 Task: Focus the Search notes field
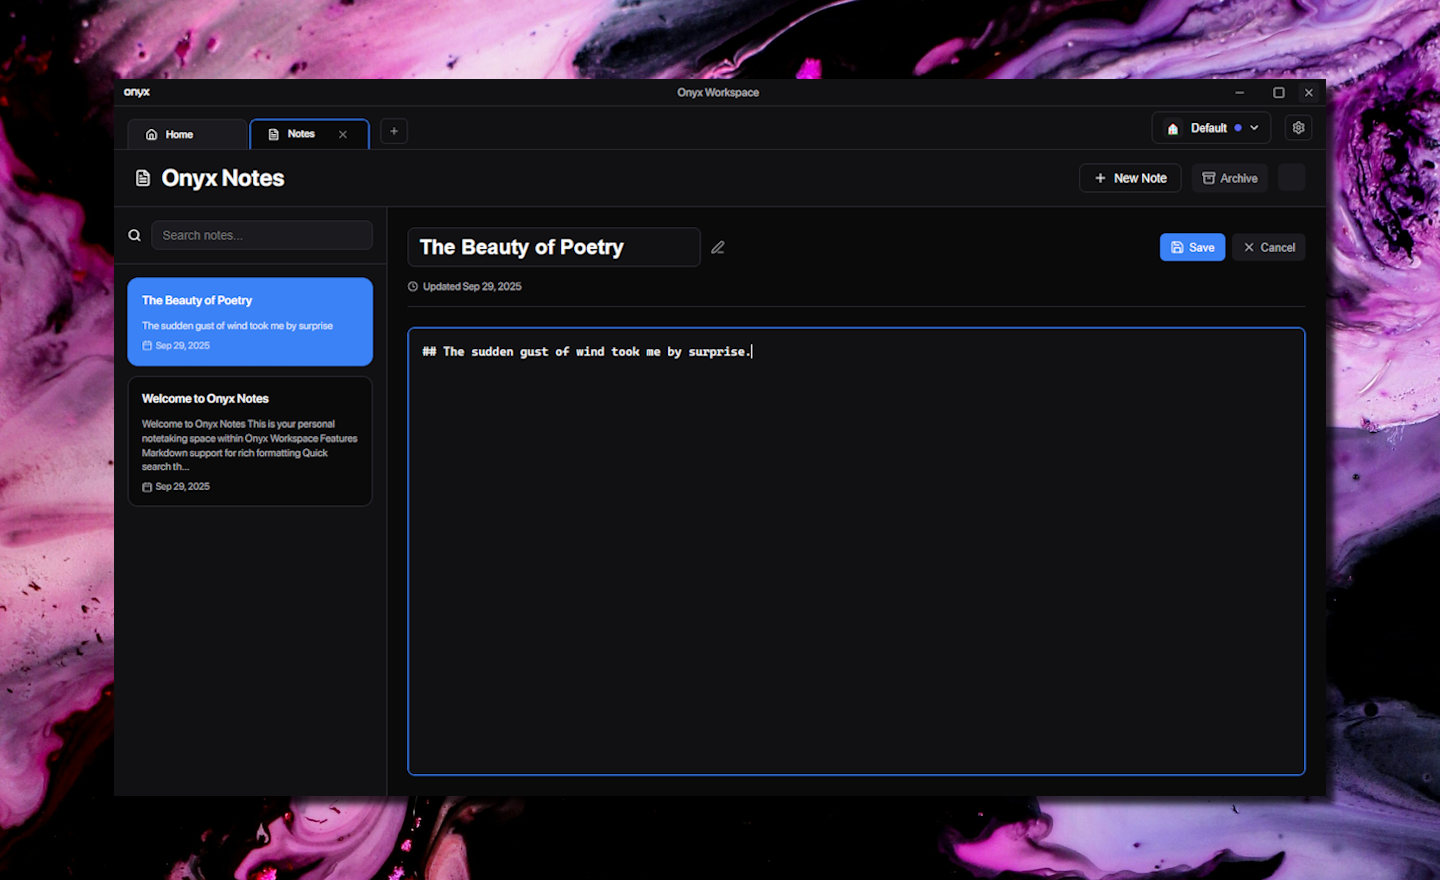point(262,236)
